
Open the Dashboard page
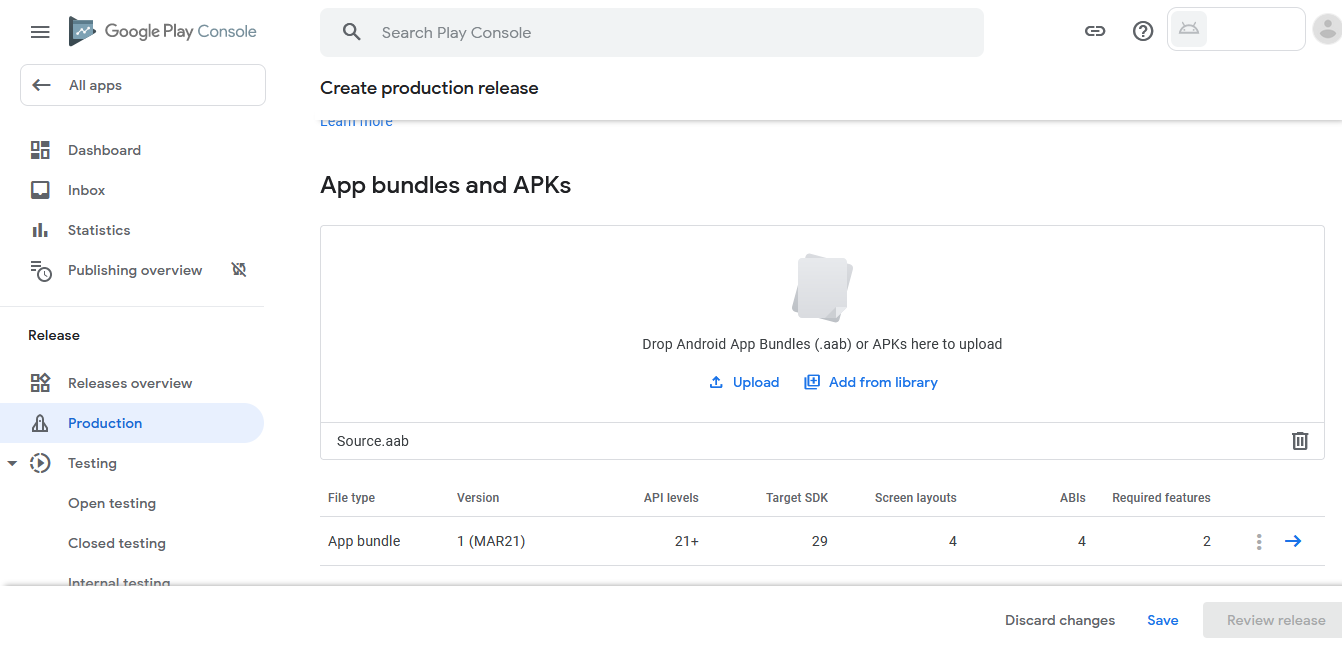(104, 150)
